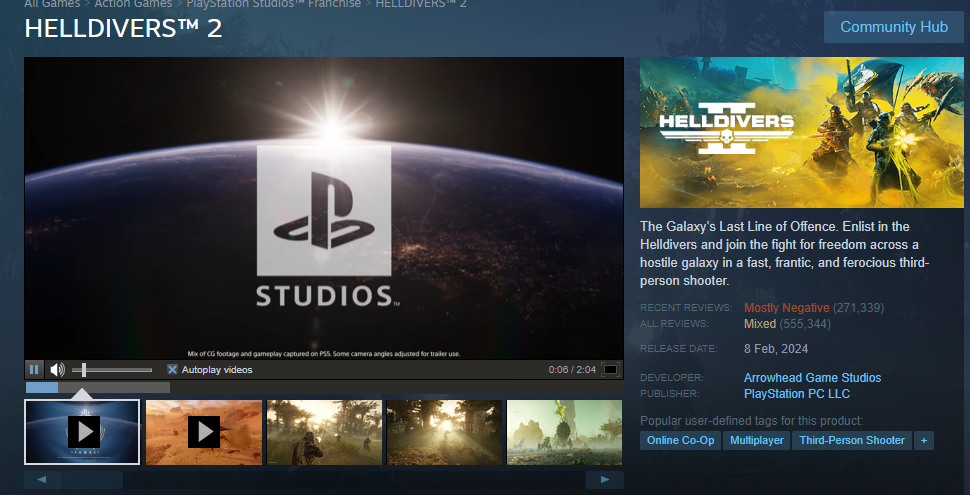The height and width of the screenshot is (495, 970).
Task: Enter fullscreen video mode
Action: (611, 369)
